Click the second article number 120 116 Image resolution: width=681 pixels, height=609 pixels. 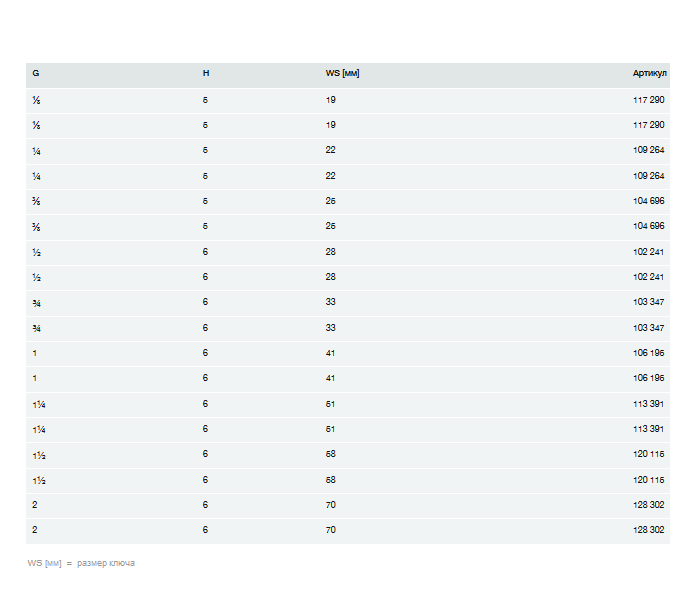click(x=648, y=480)
